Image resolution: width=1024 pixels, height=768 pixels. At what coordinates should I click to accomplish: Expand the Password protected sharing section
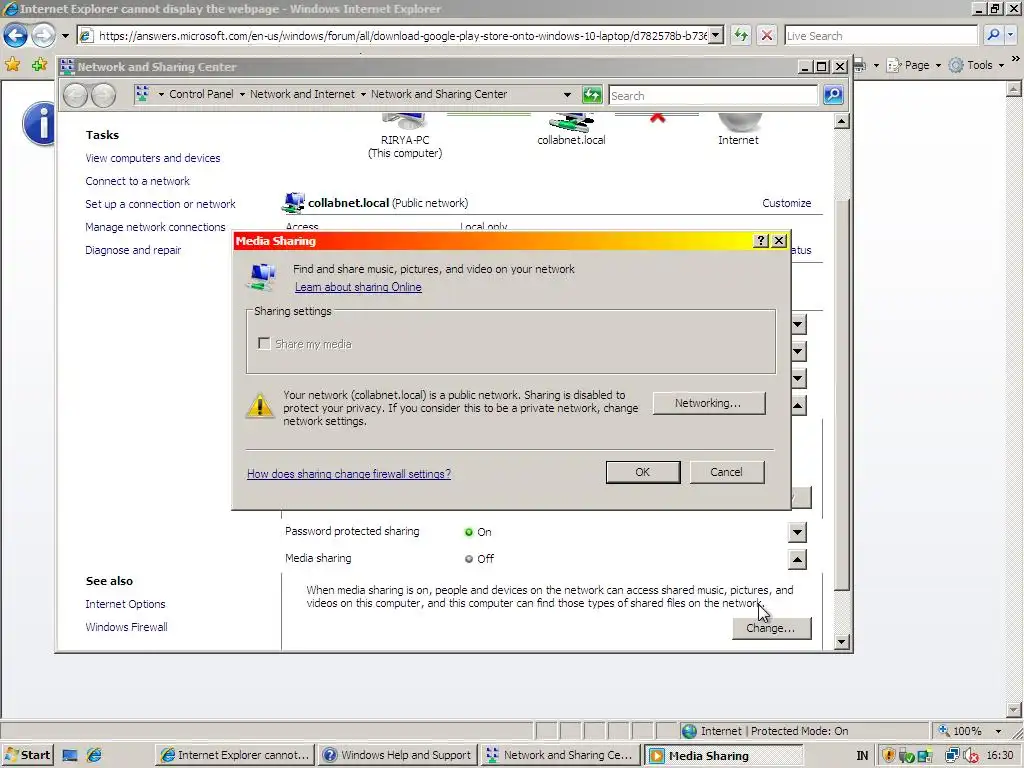pyautogui.click(x=797, y=532)
